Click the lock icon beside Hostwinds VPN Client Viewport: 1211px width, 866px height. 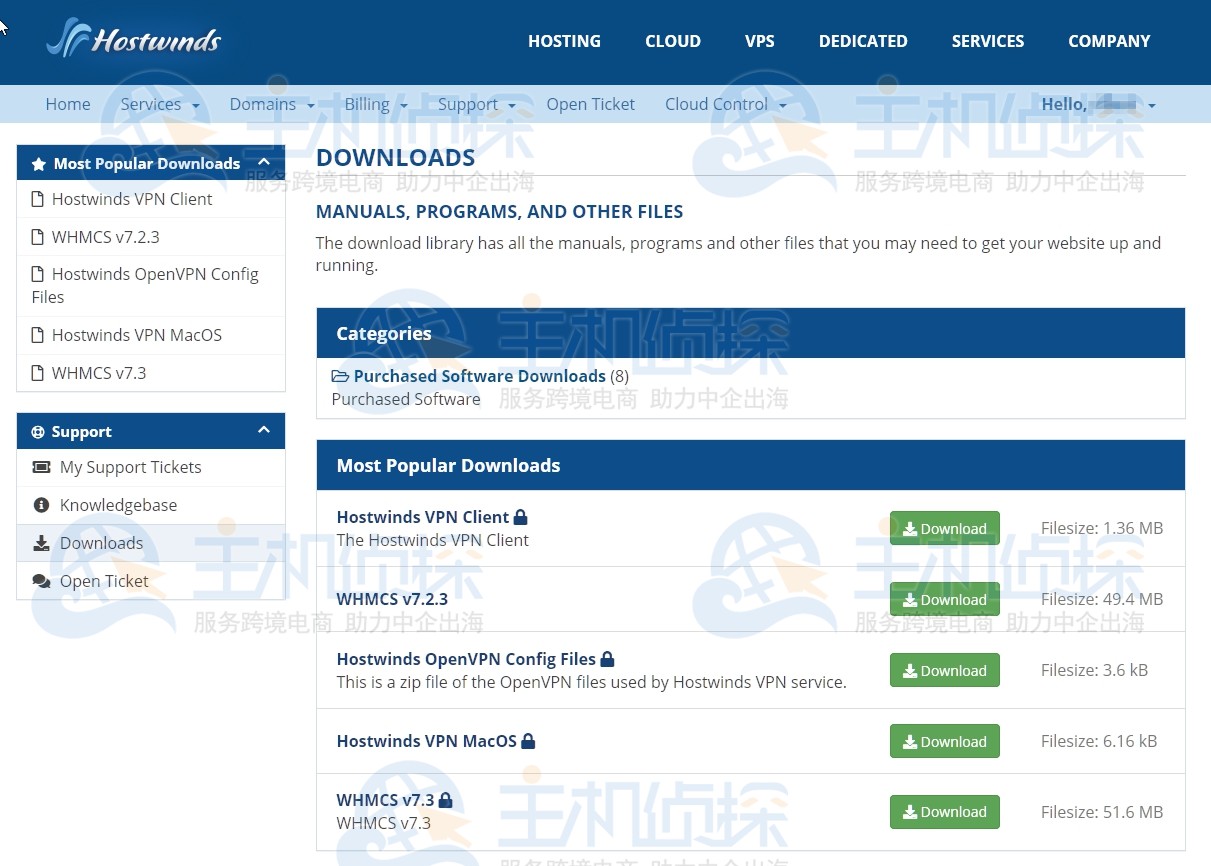pos(520,517)
